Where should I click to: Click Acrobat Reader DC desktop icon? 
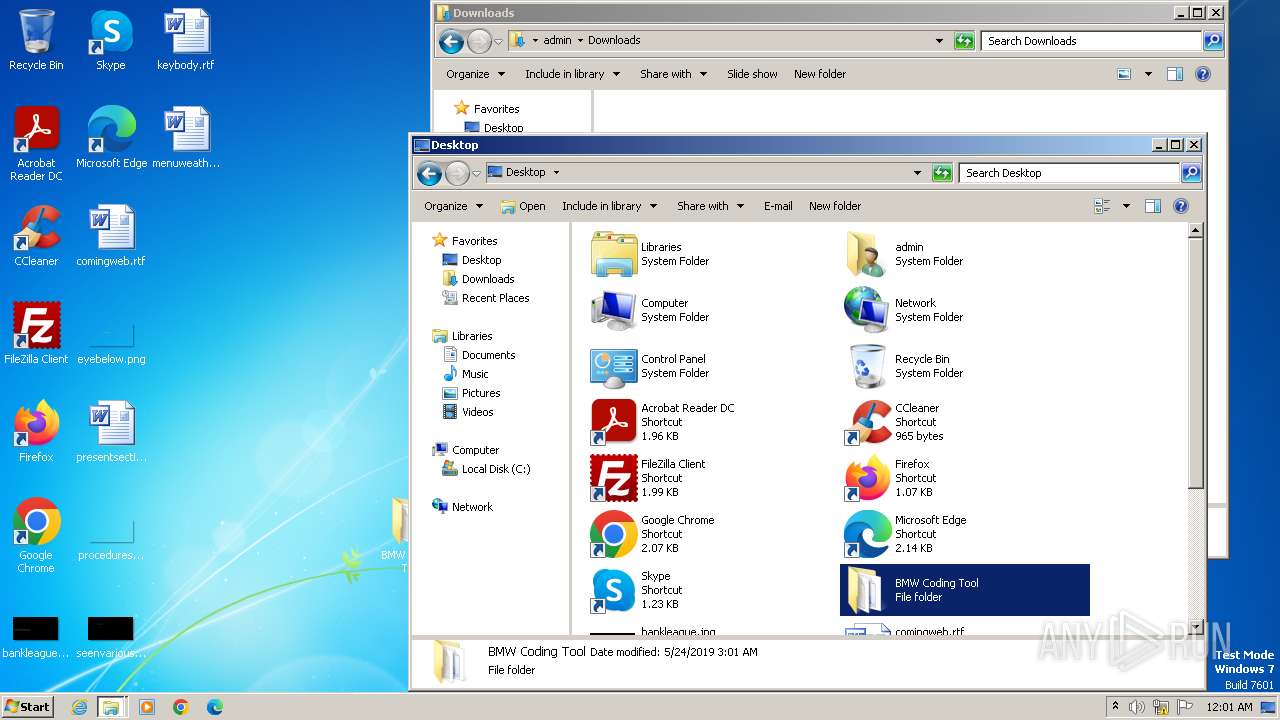(36, 144)
